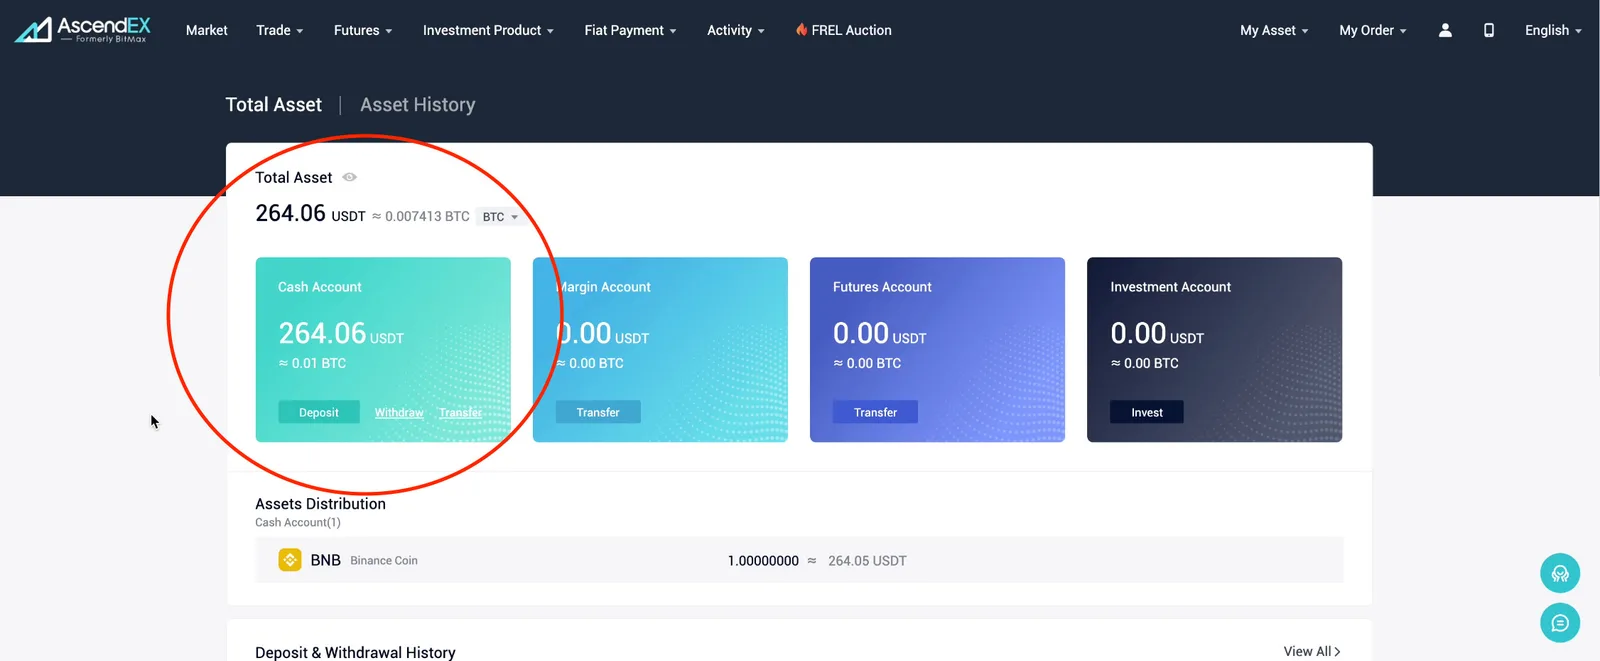Click the mobile app download icon
The width and height of the screenshot is (1600, 661).
click(1489, 30)
